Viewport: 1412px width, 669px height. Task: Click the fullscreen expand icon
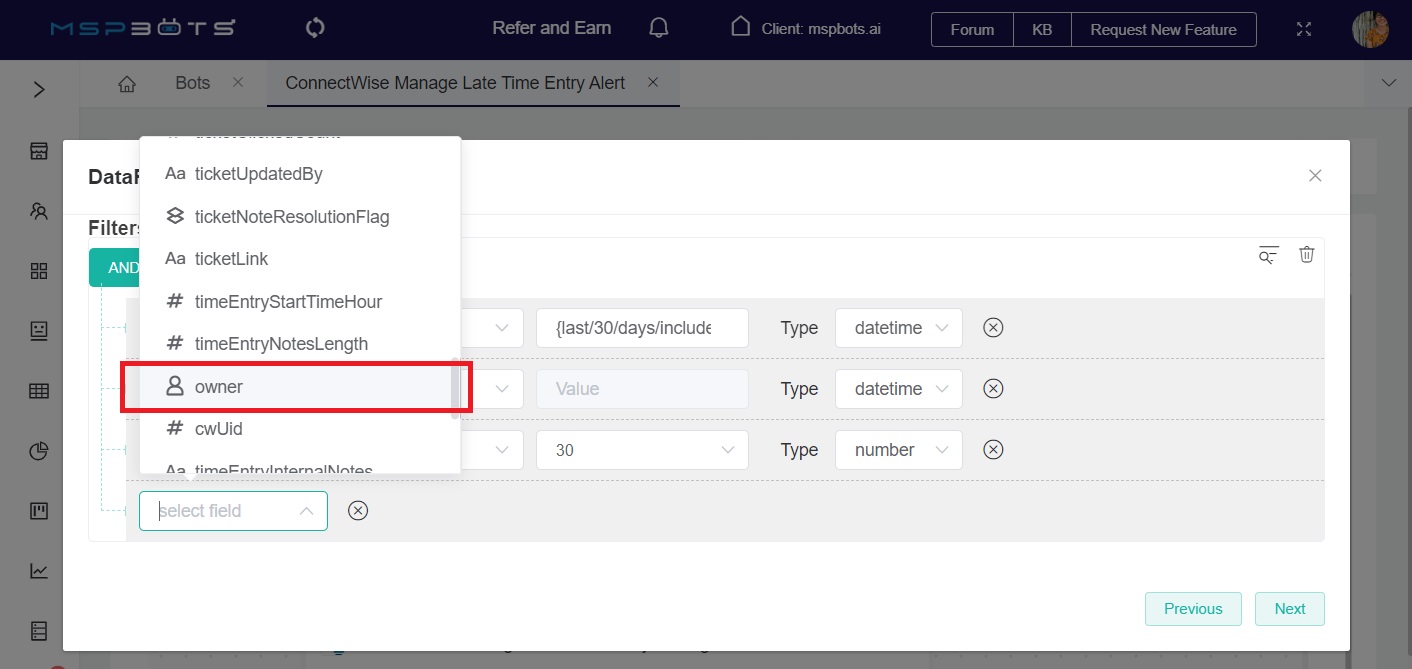pyautogui.click(x=1303, y=29)
